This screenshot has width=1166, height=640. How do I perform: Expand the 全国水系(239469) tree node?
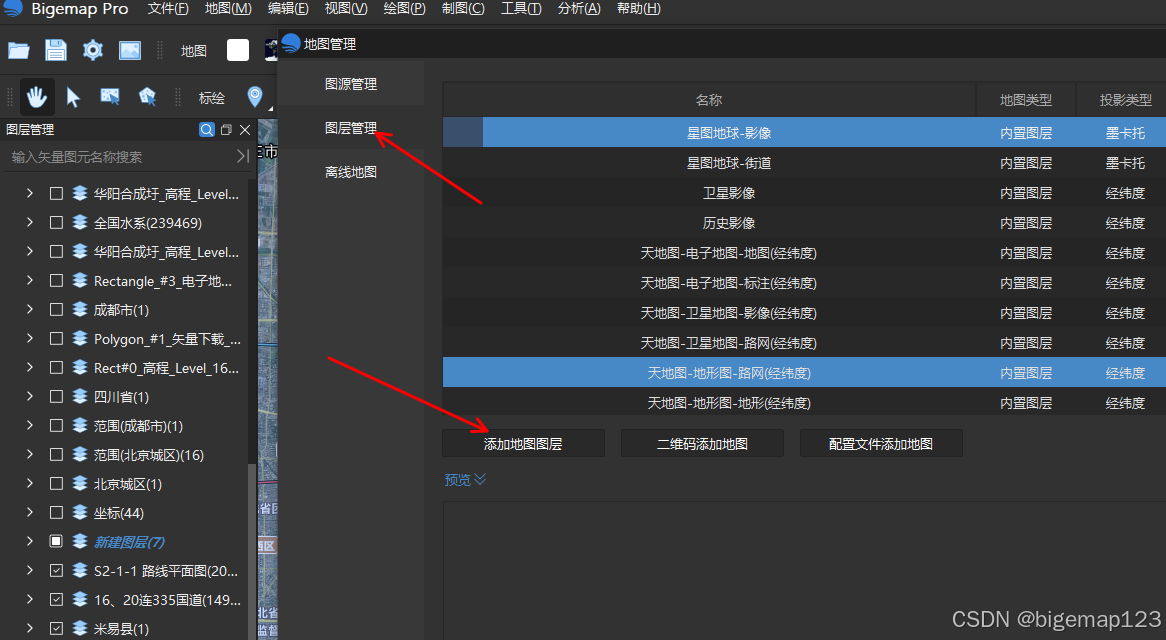(30, 222)
